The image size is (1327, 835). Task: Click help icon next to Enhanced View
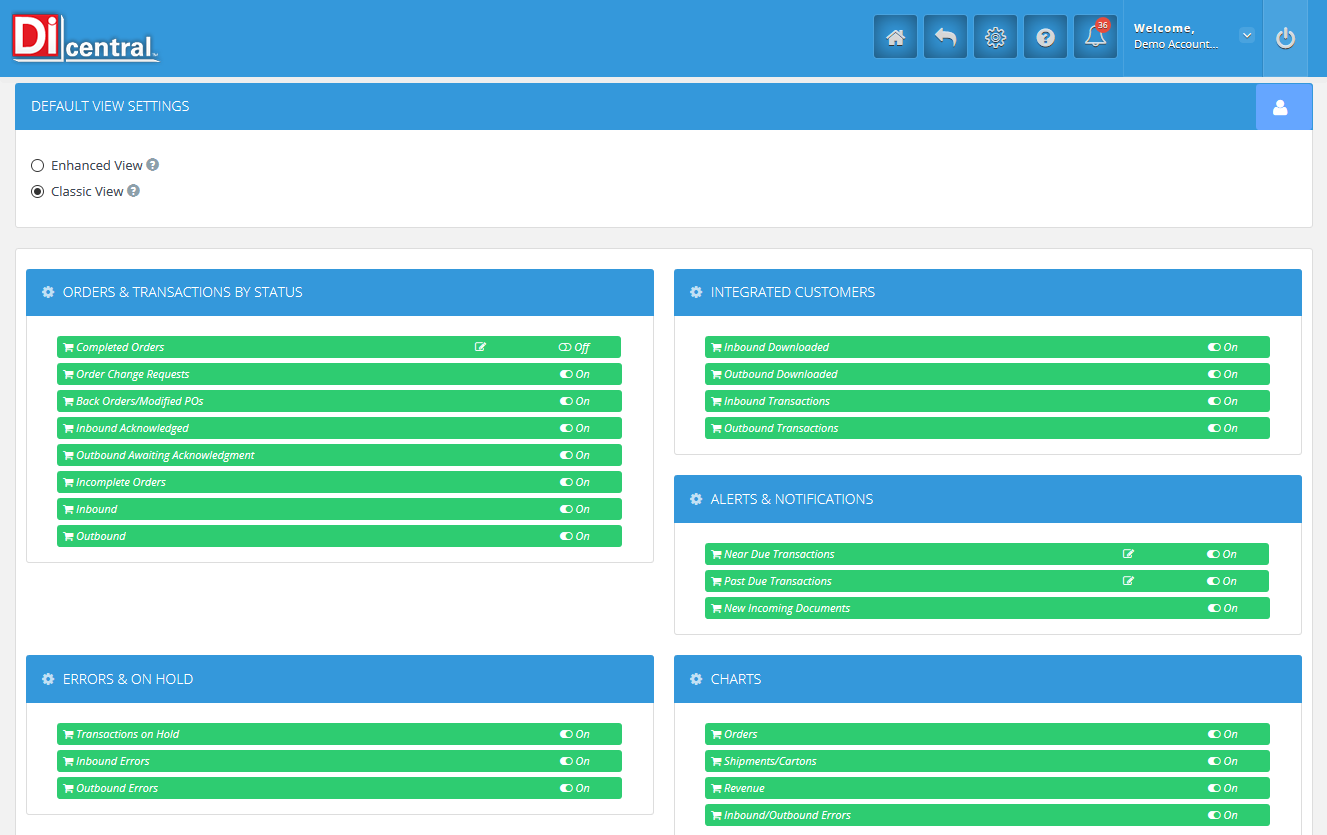pyautogui.click(x=153, y=165)
